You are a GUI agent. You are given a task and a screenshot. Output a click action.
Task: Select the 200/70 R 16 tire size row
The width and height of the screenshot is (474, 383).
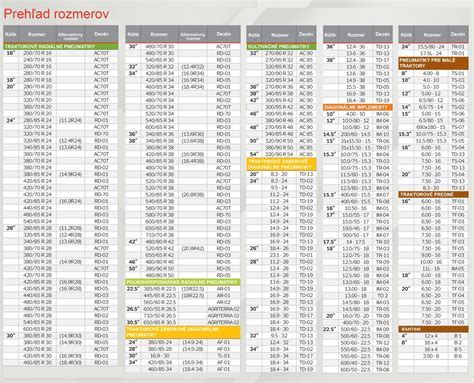tap(61, 53)
